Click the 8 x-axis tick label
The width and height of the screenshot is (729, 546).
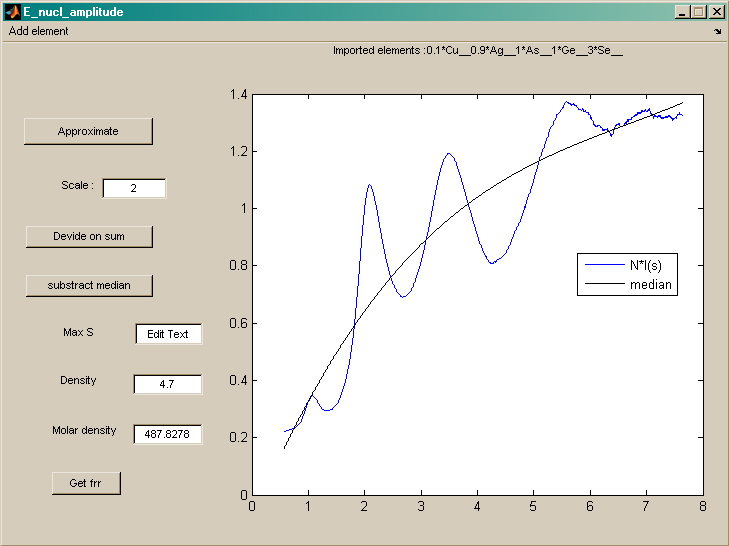tap(702, 506)
